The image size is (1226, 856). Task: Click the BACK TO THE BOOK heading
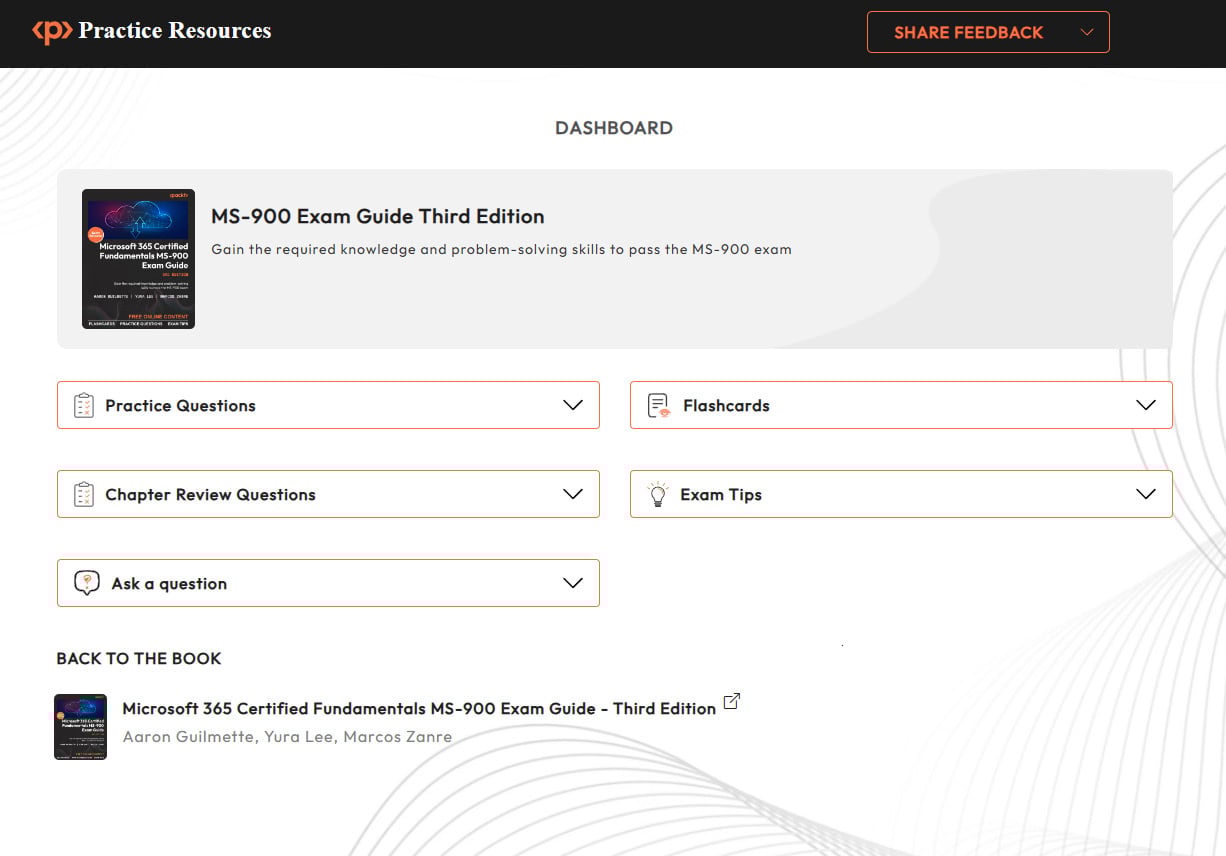point(138,658)
